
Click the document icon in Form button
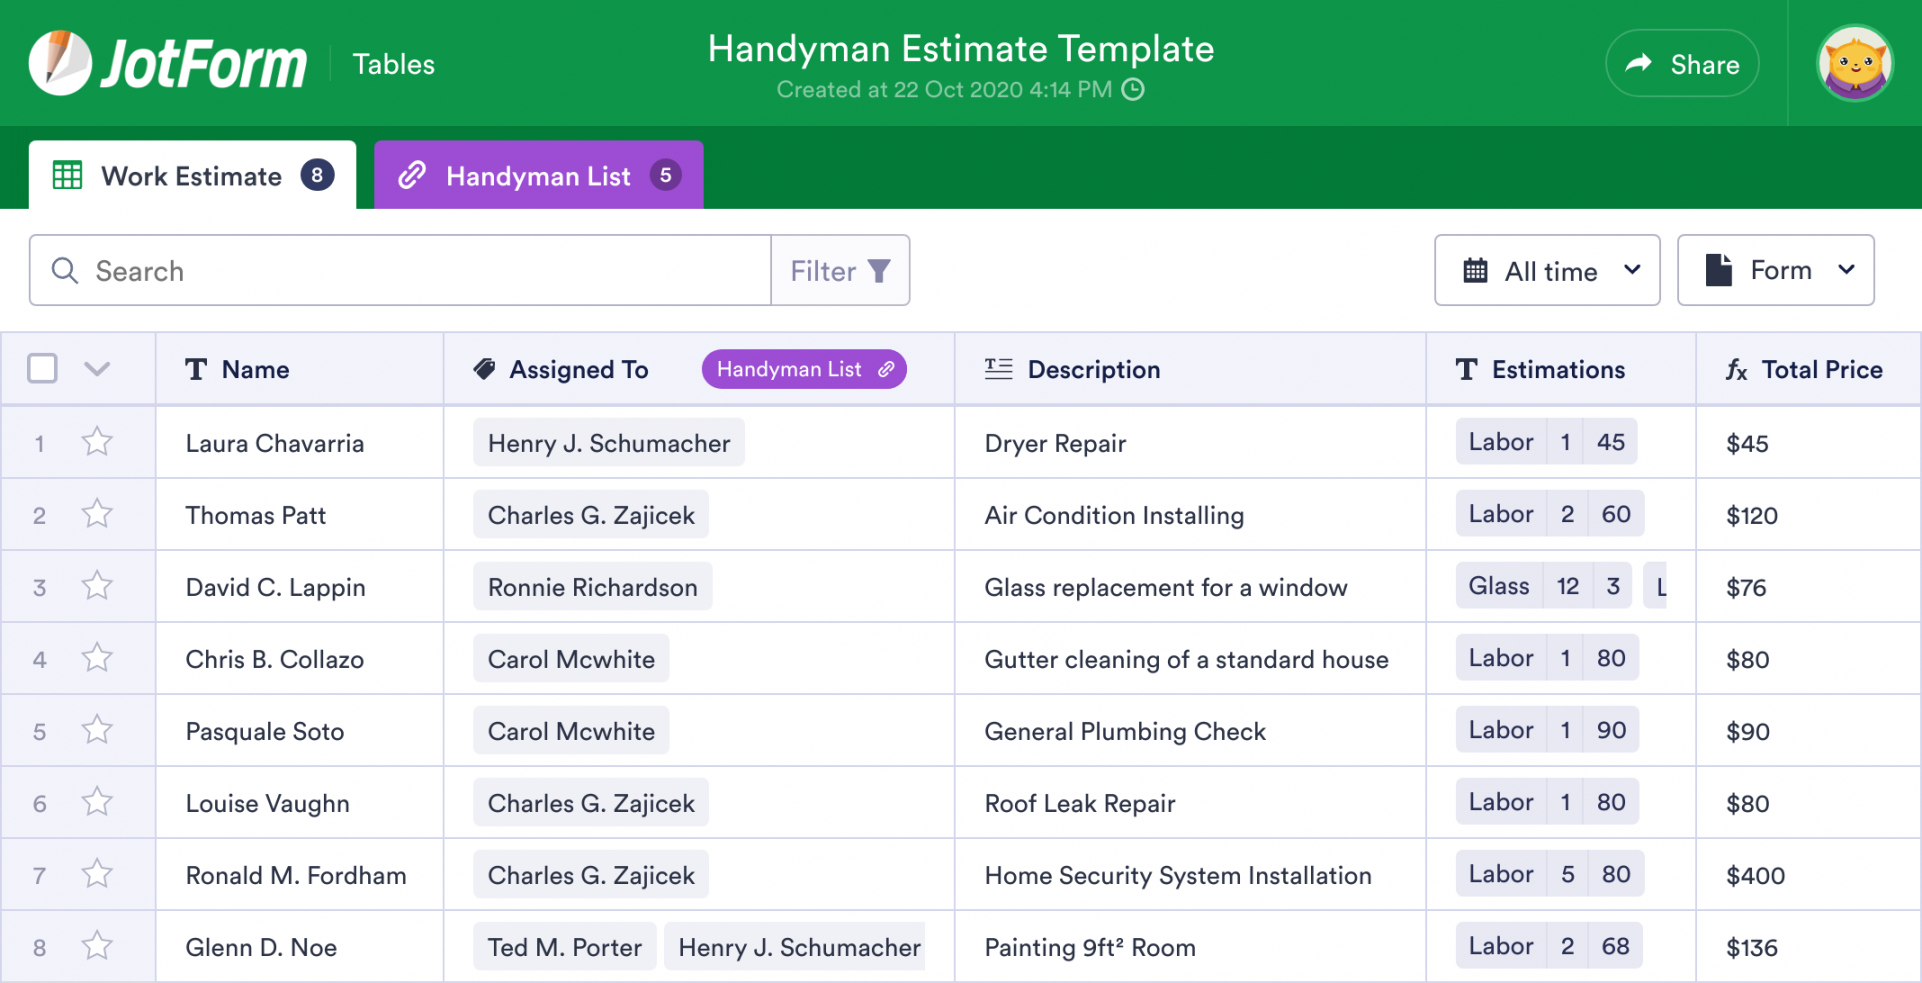point(1718,270)
